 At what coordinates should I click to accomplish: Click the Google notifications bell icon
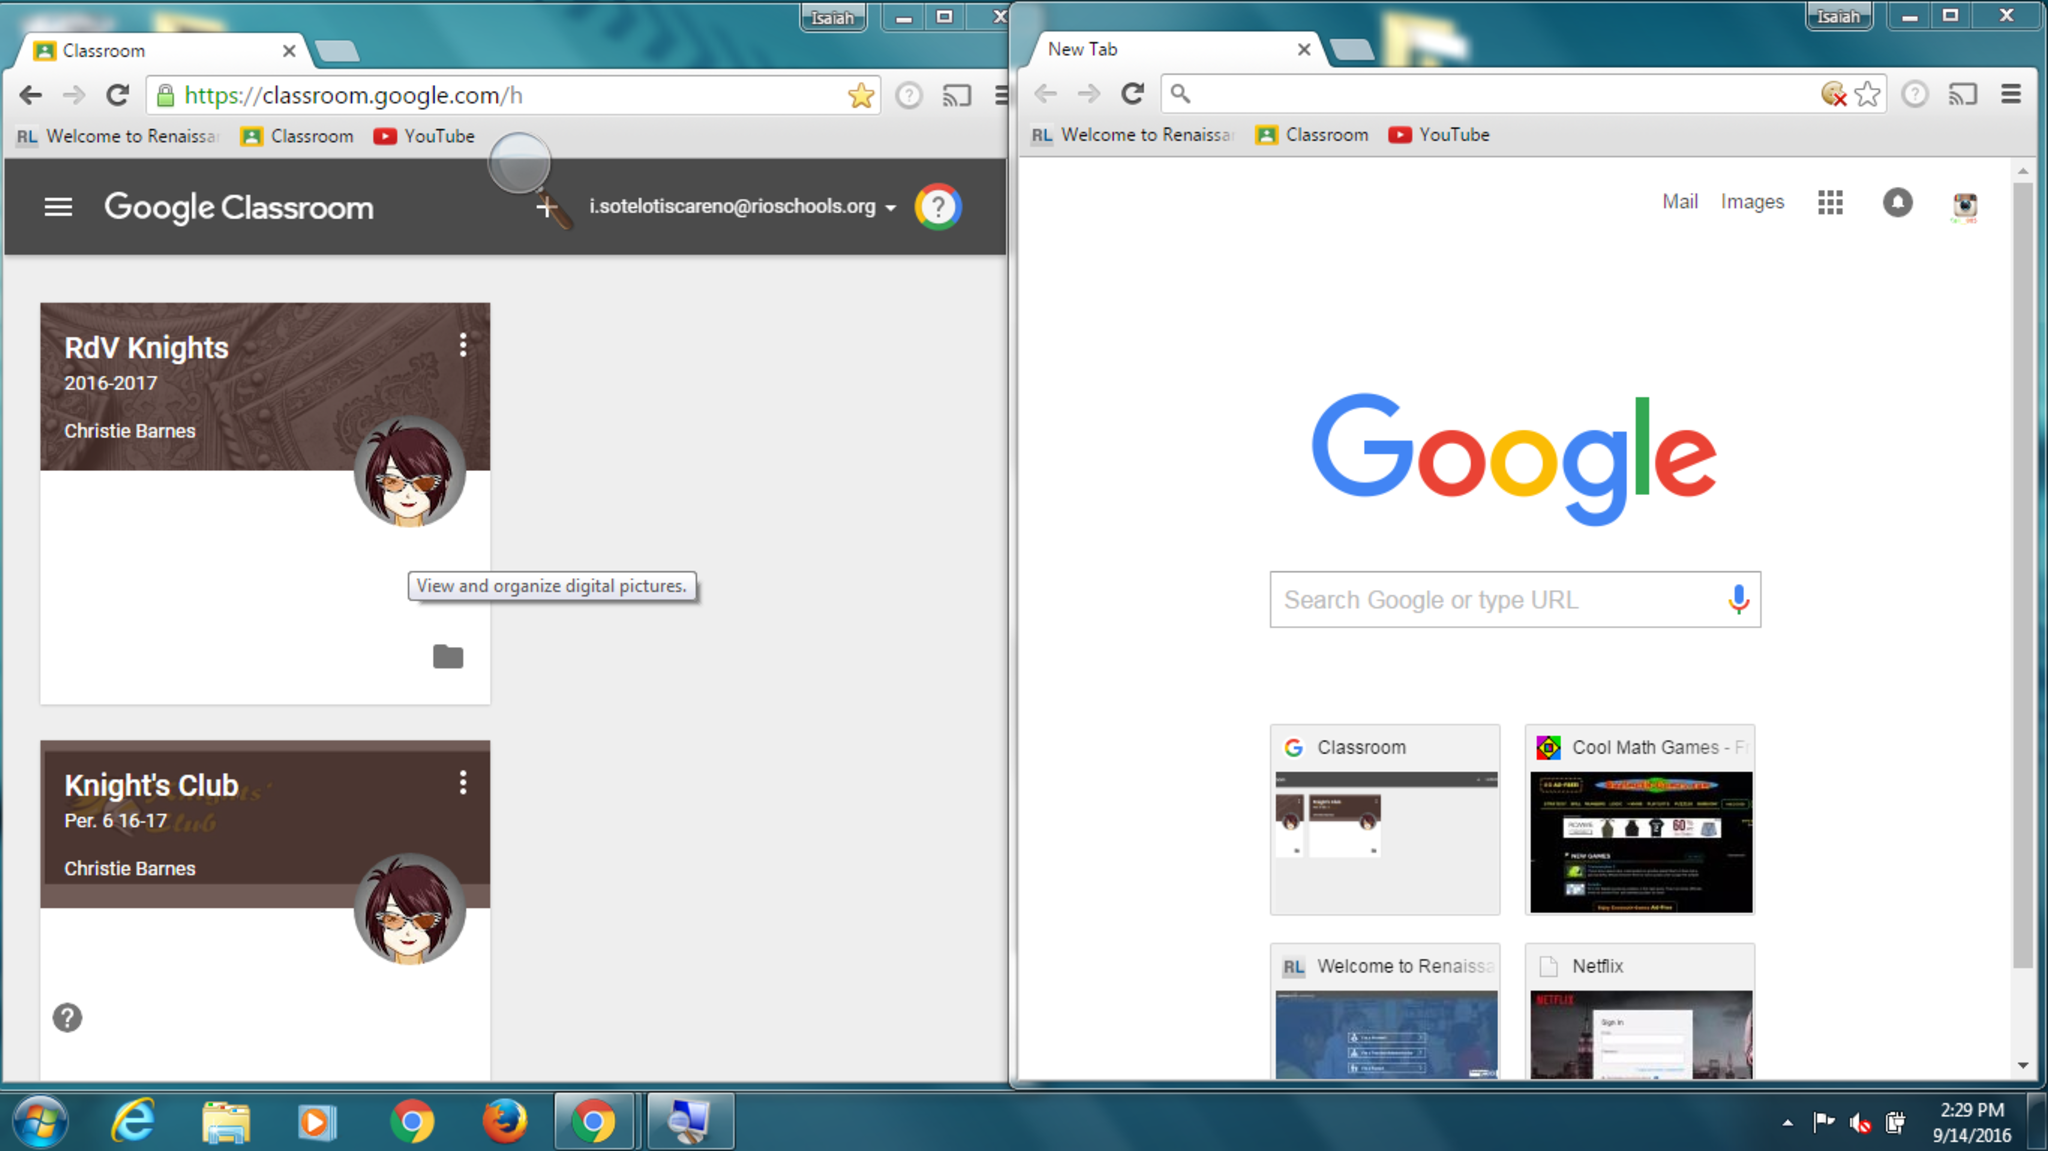1897,203
